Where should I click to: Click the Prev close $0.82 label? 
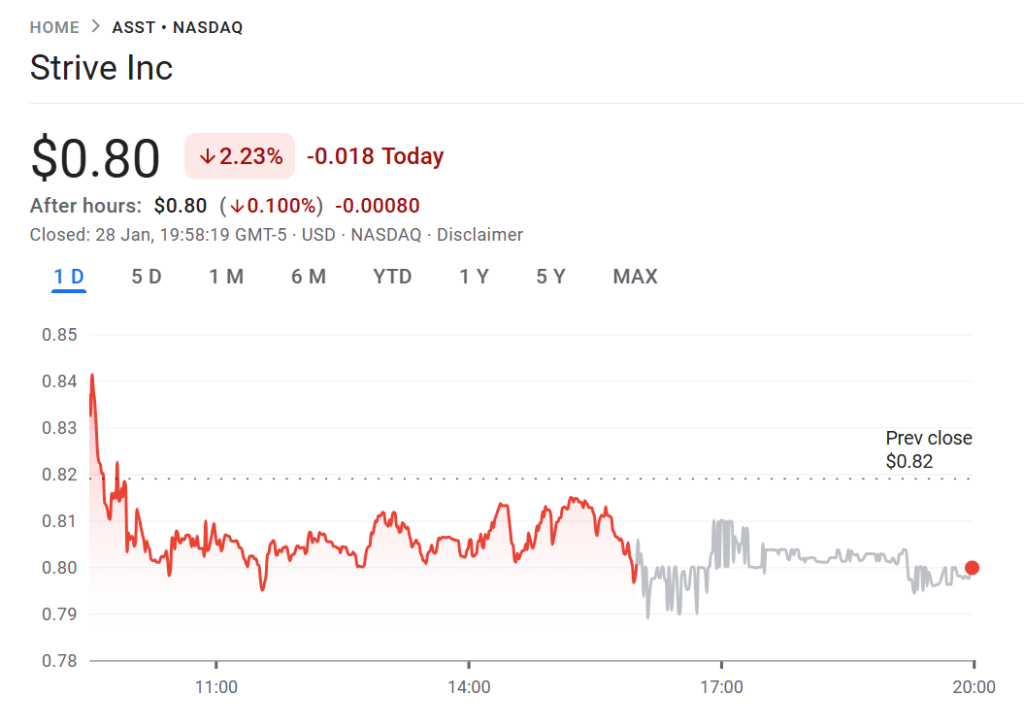(928, 450)
